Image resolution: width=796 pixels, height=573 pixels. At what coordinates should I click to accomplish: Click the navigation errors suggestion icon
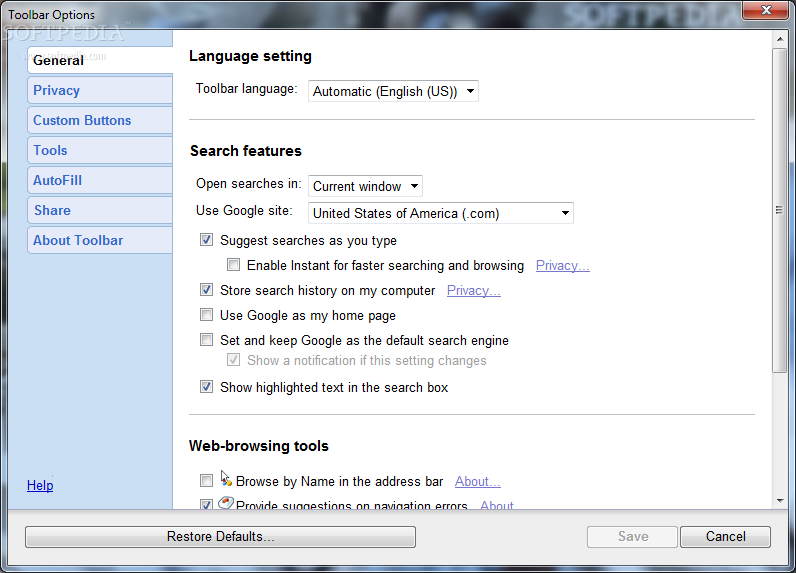point(226,503)
